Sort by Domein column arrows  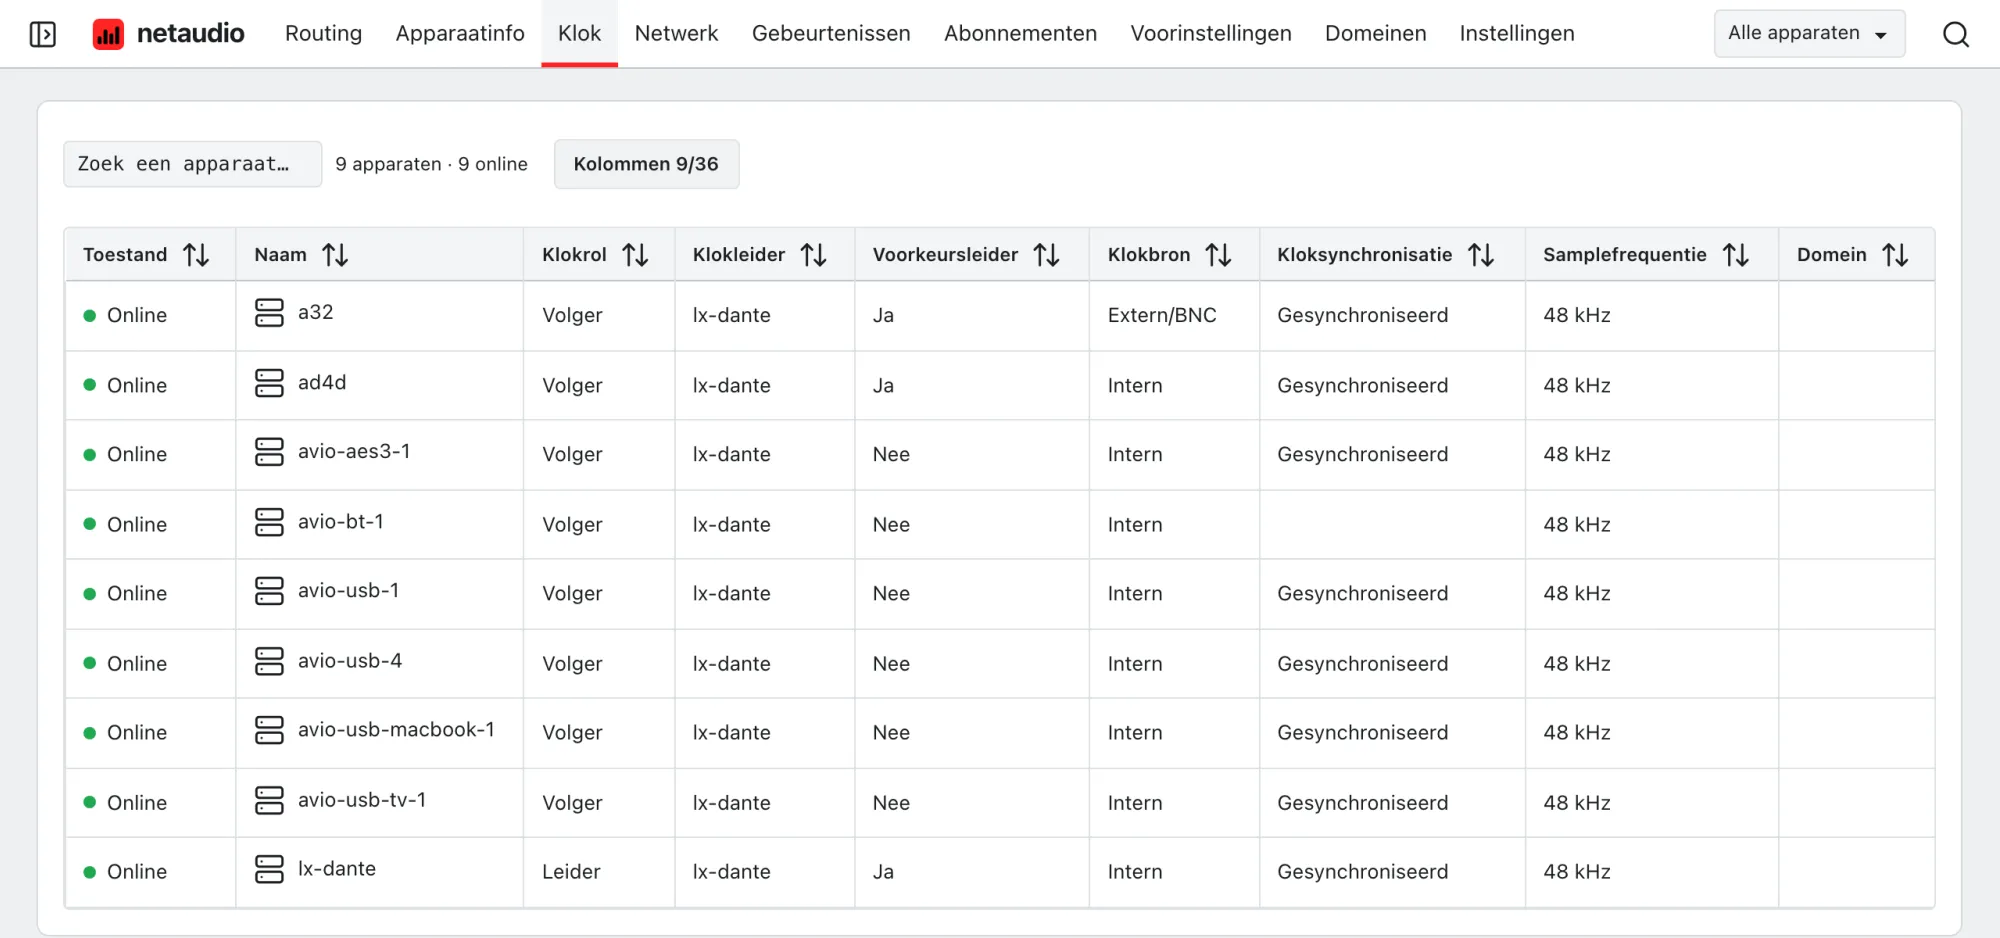(1895, 255)
